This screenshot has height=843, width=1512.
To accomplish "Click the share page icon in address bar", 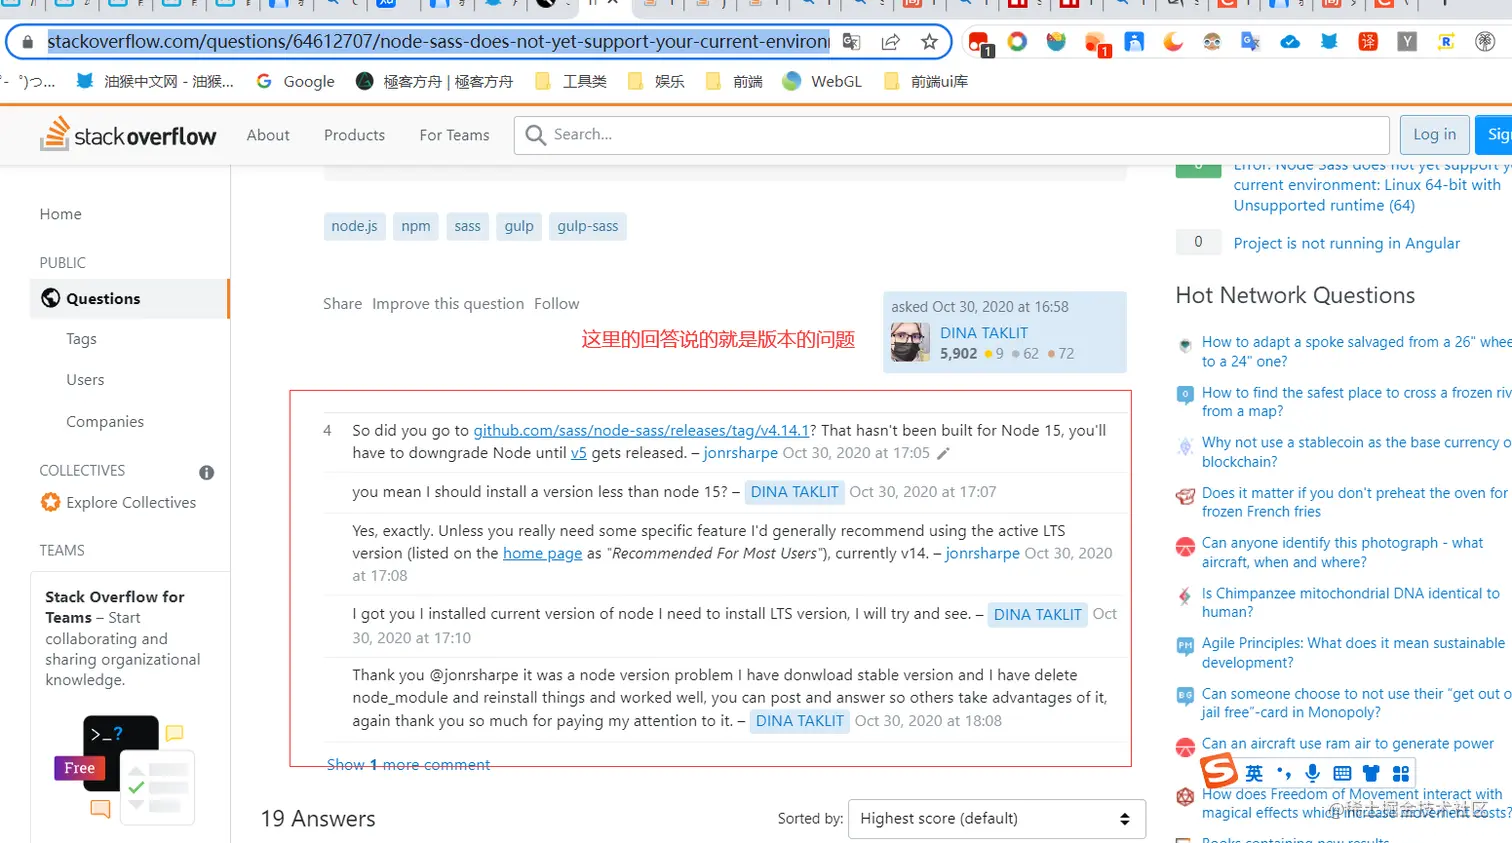I will [x=890, y=42].
